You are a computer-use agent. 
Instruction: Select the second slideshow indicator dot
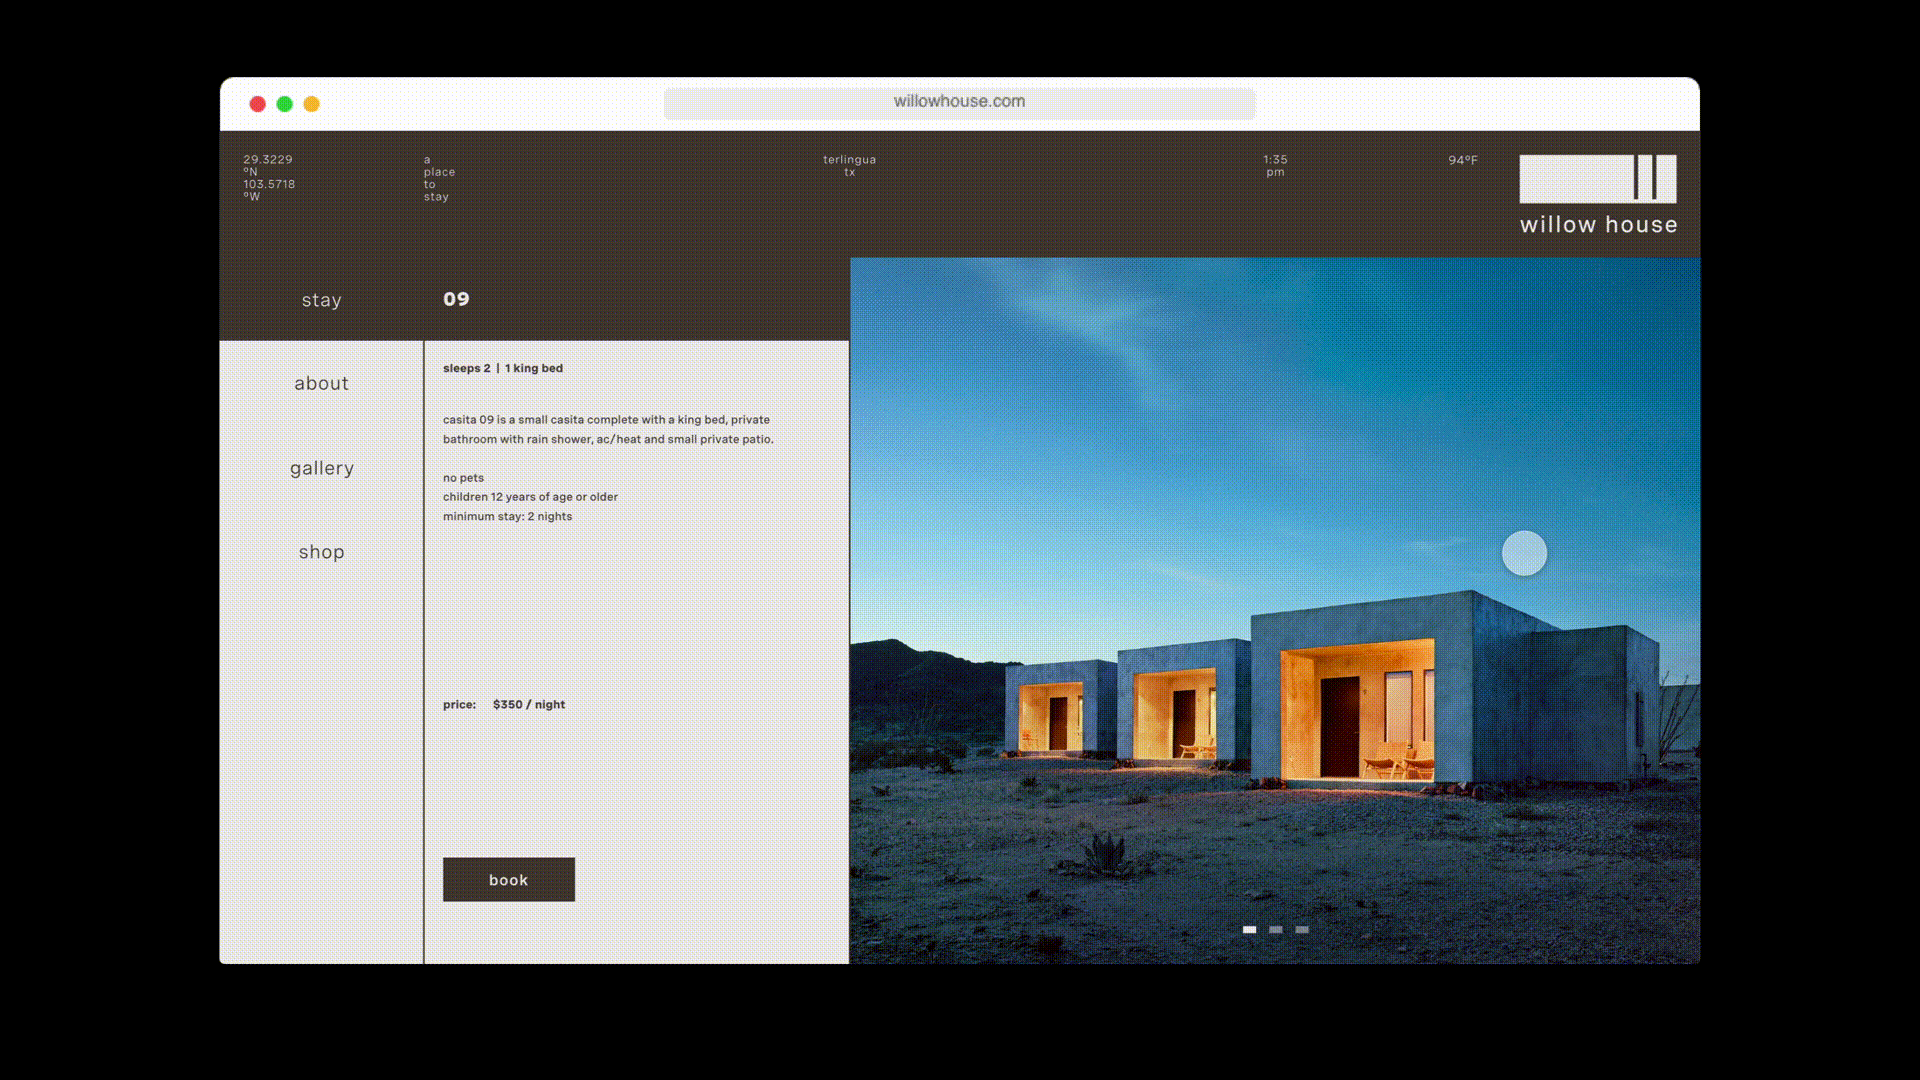pos(1275,929)
